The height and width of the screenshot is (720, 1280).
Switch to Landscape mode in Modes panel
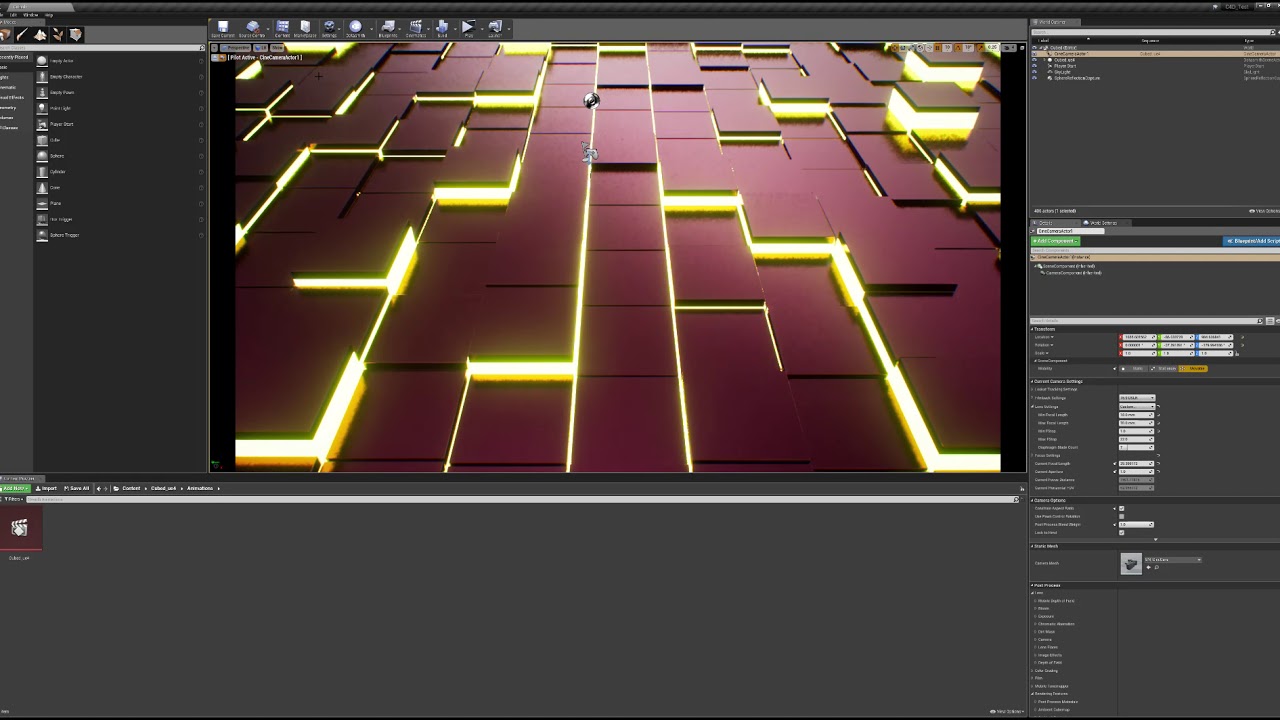(40, 35)
